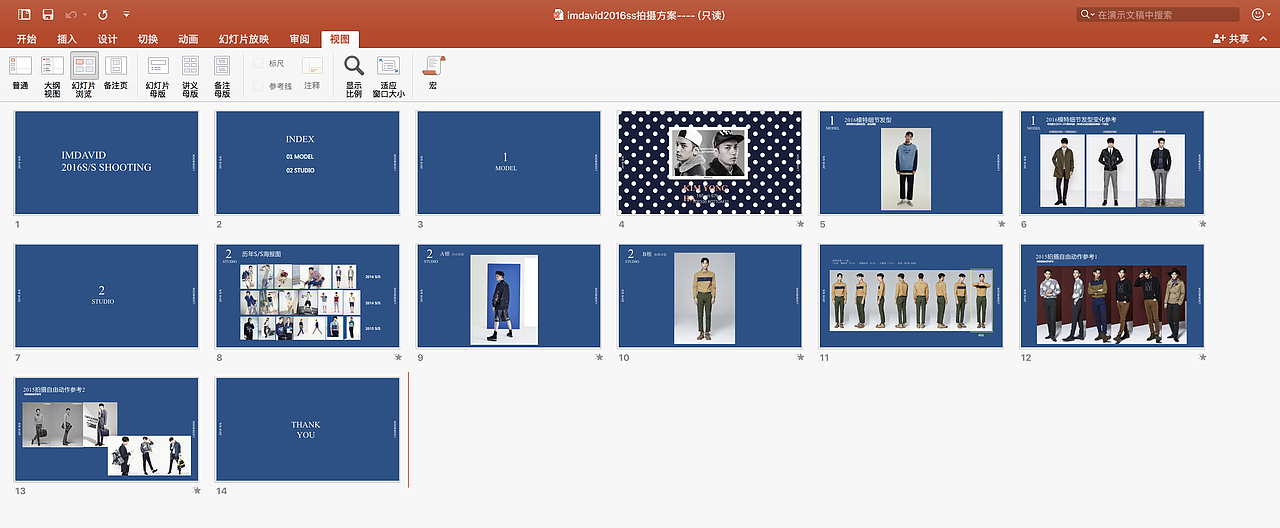Open the 设计 ribbon tab
Viewport: 1280px width, 528px height.
tap(107, 39)
